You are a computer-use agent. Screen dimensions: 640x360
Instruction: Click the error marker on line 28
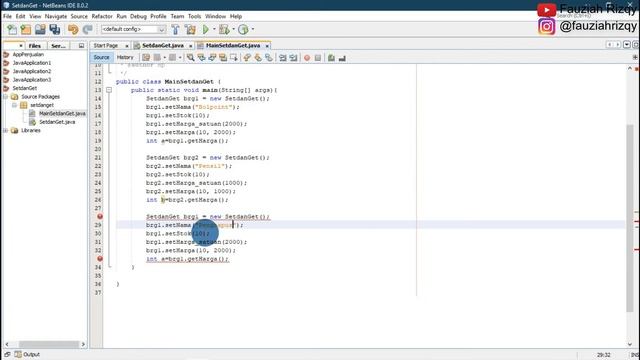click(x=100, y=217)
